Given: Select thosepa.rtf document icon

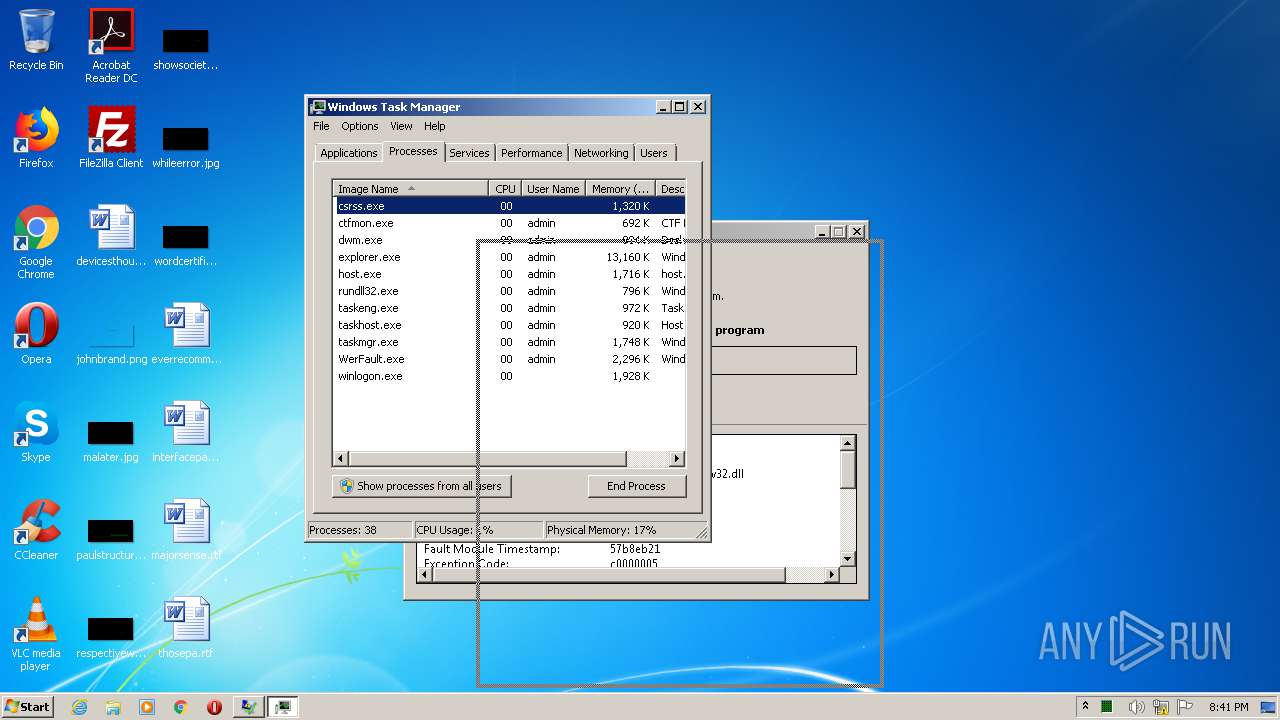Looking at the screenshot, I should coord(186,628).
